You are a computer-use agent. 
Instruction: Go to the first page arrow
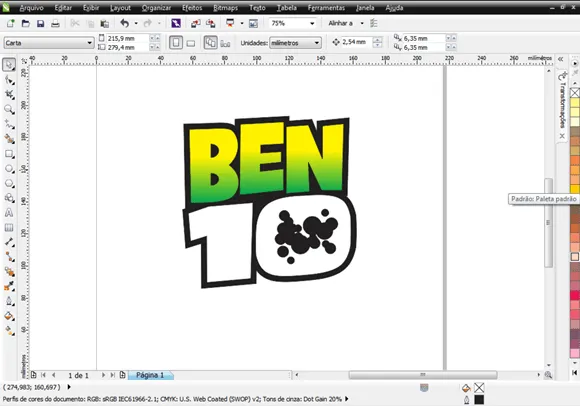click(x=43, y=375)
